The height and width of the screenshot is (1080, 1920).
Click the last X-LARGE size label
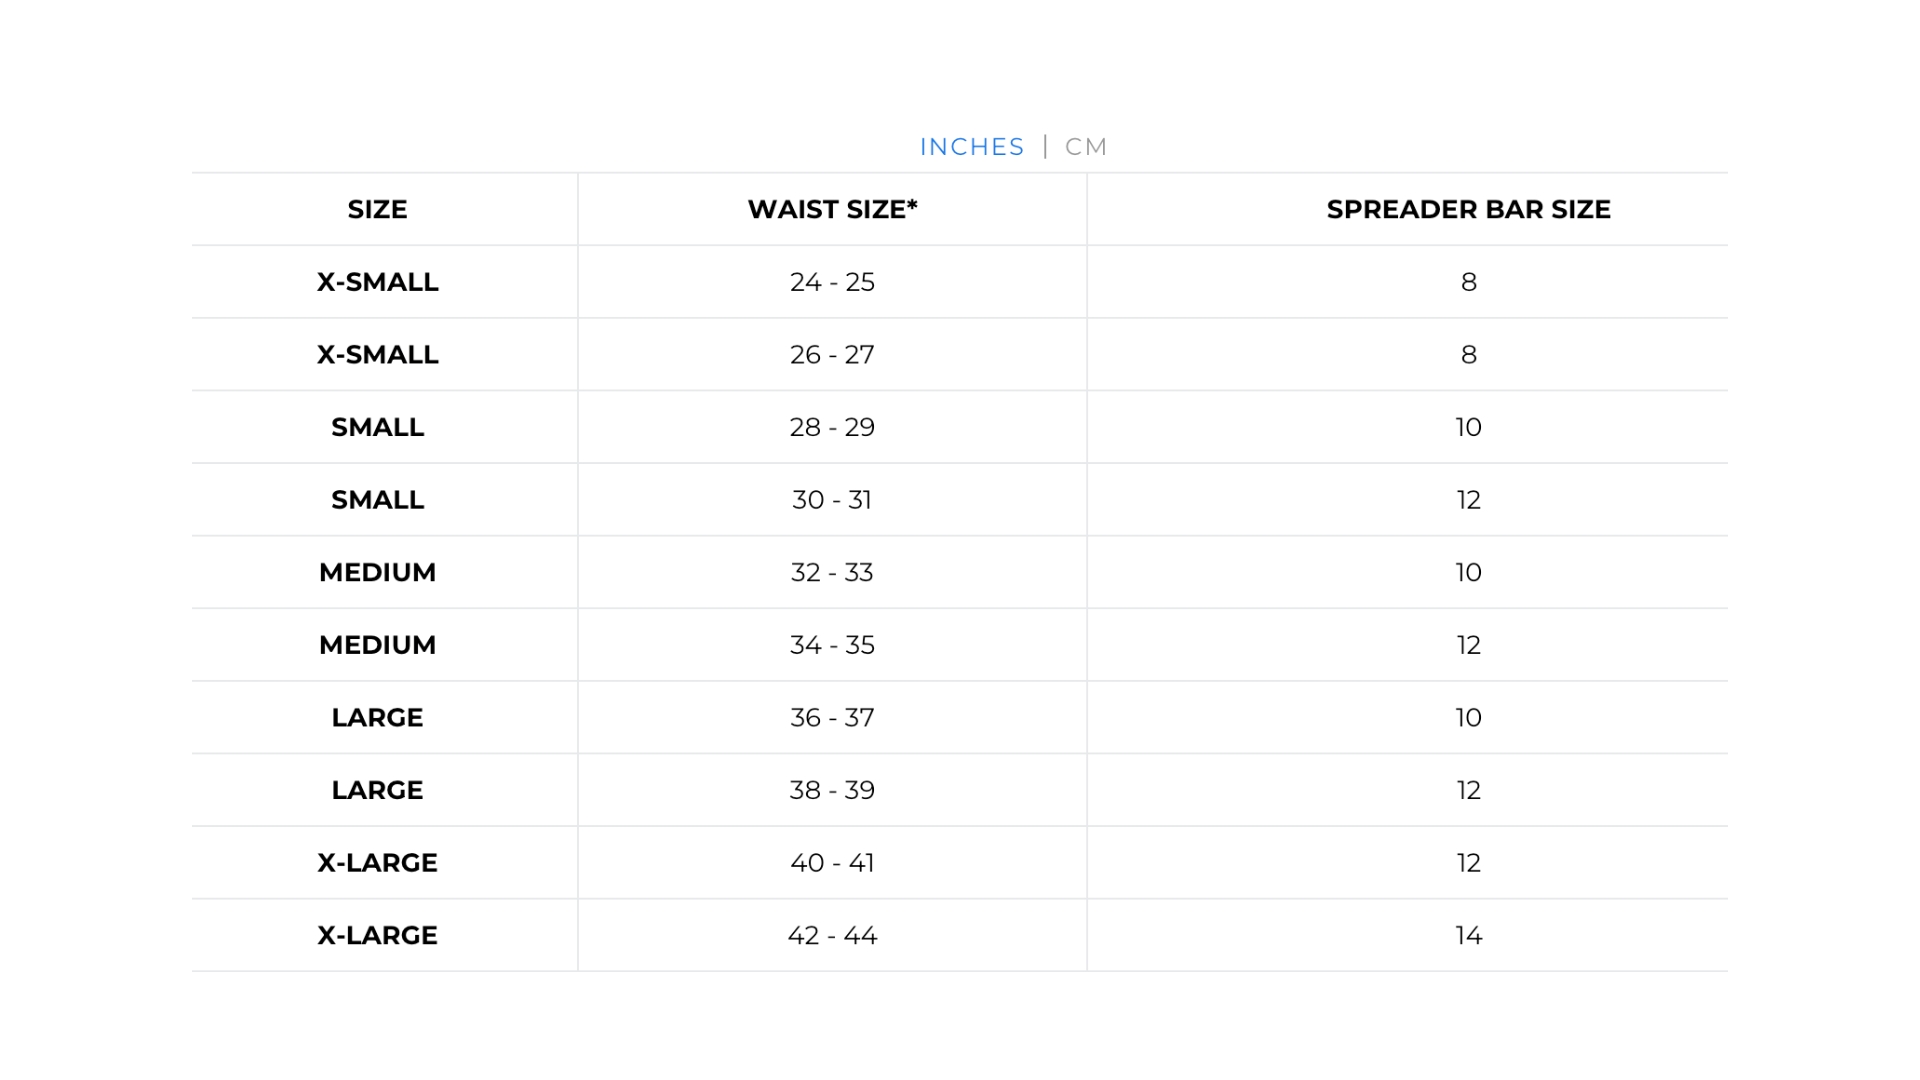point(377,935)
